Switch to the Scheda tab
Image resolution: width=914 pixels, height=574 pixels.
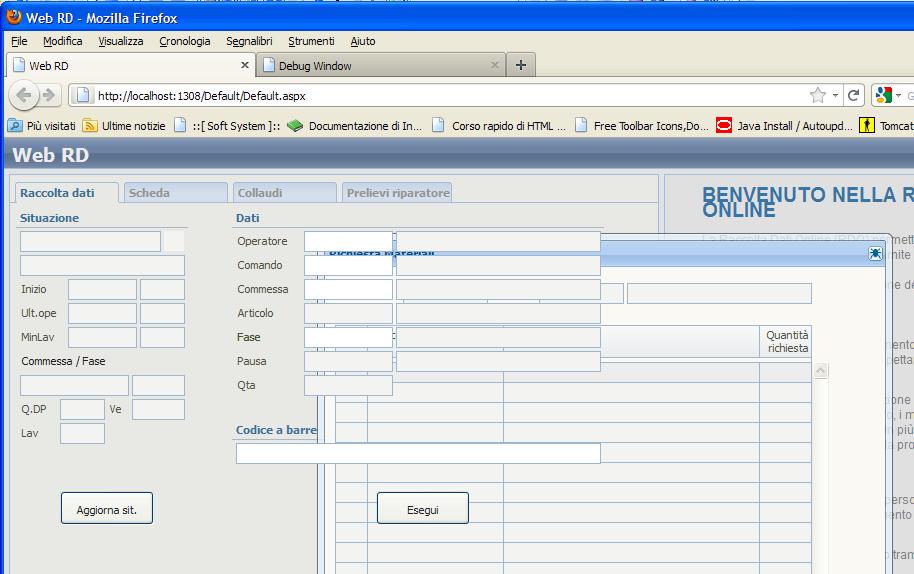point(175,193)
